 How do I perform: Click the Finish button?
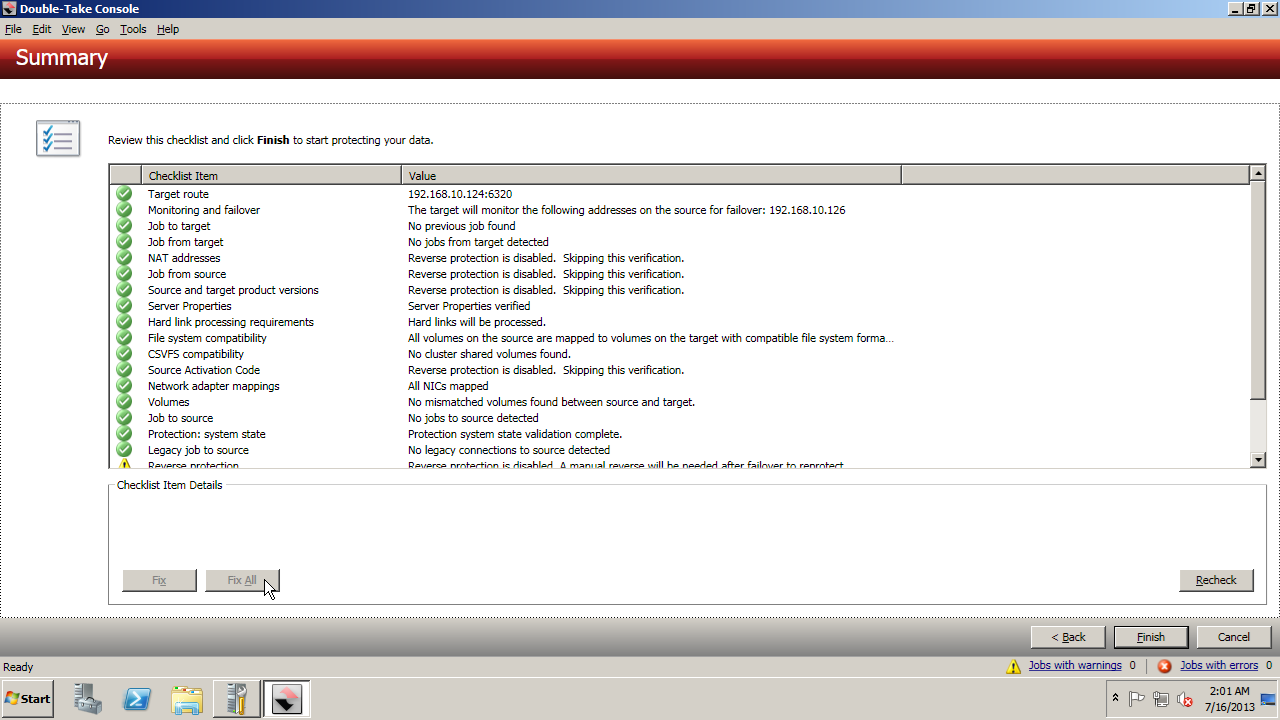click(1151, 637)
